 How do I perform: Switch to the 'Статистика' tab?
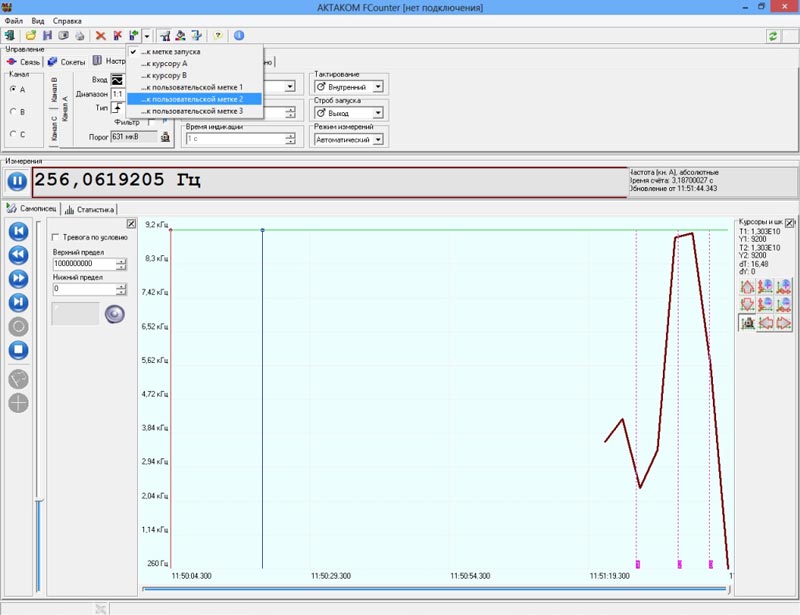coord(89,210)
